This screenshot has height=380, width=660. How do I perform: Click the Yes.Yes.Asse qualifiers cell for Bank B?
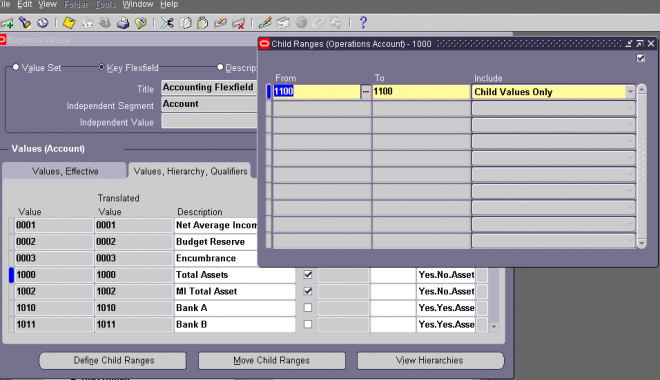(x=446, y=324)
